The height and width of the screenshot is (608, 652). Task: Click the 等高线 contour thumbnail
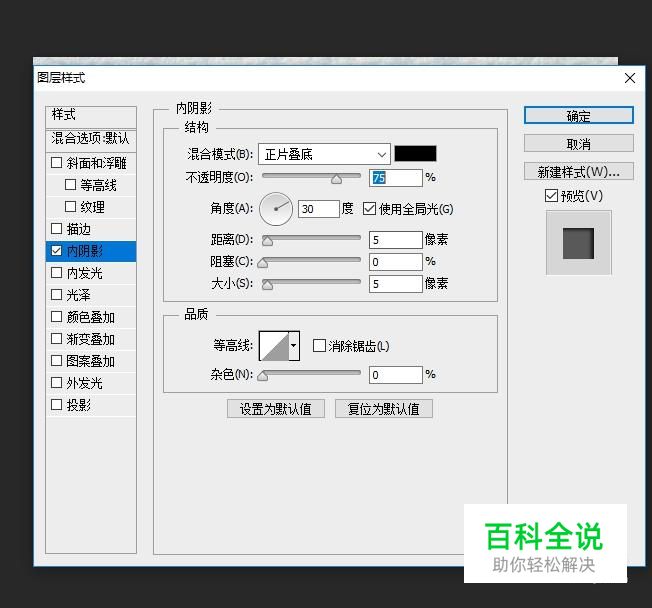tap(274, 346)
